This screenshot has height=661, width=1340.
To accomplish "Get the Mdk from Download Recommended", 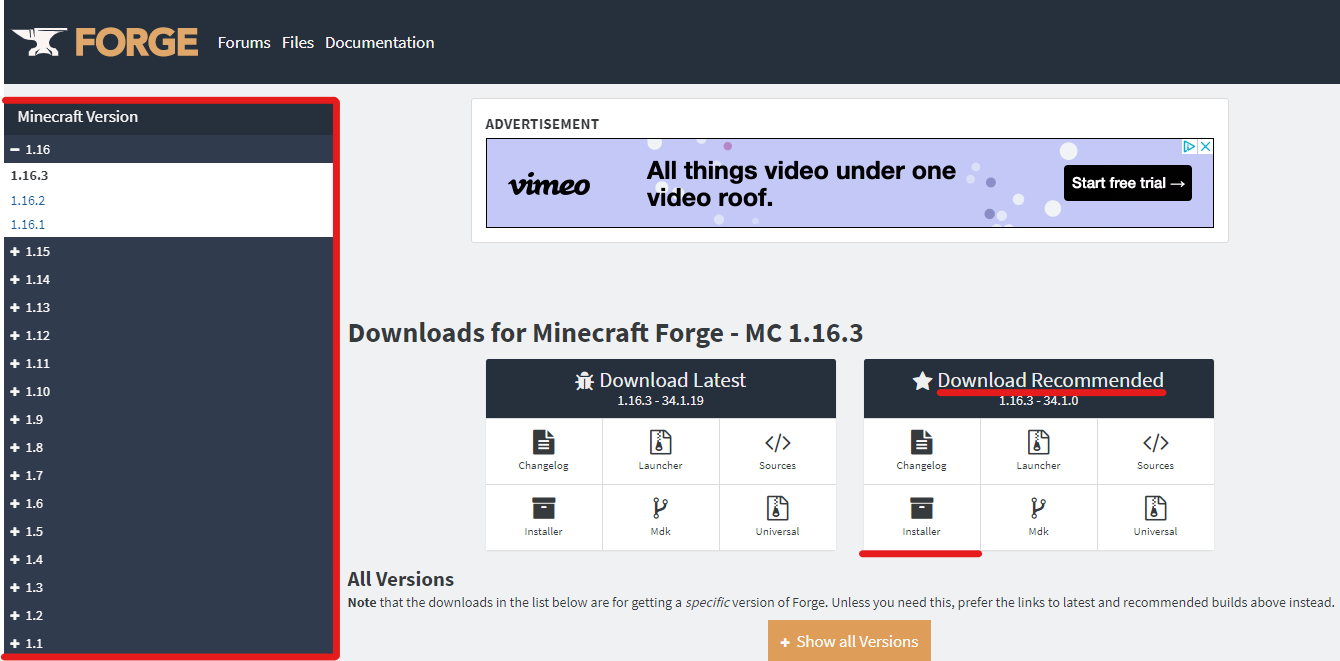I will (1038, 517).
